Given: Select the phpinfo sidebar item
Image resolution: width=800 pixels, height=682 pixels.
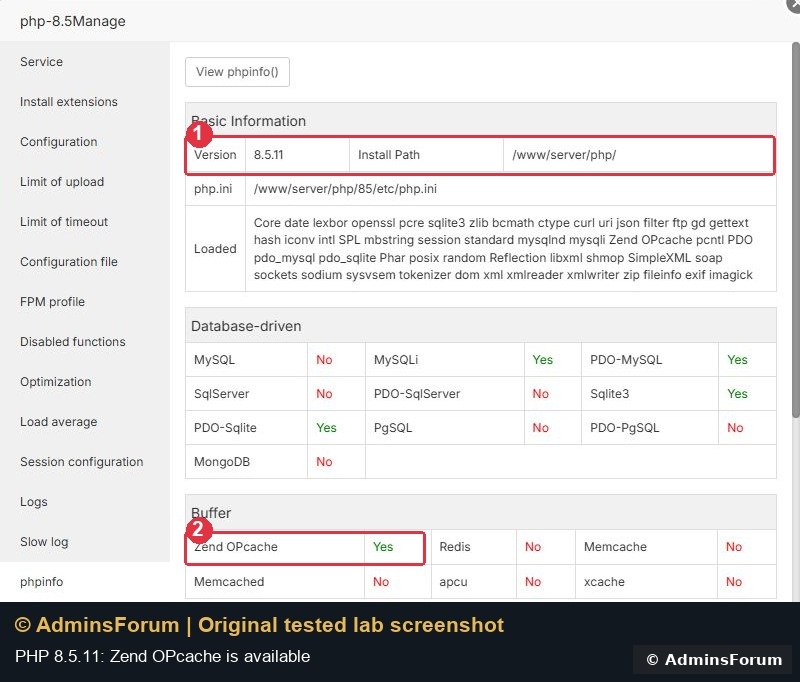Looking at the screenshot, I should click(x=42, y=582).
